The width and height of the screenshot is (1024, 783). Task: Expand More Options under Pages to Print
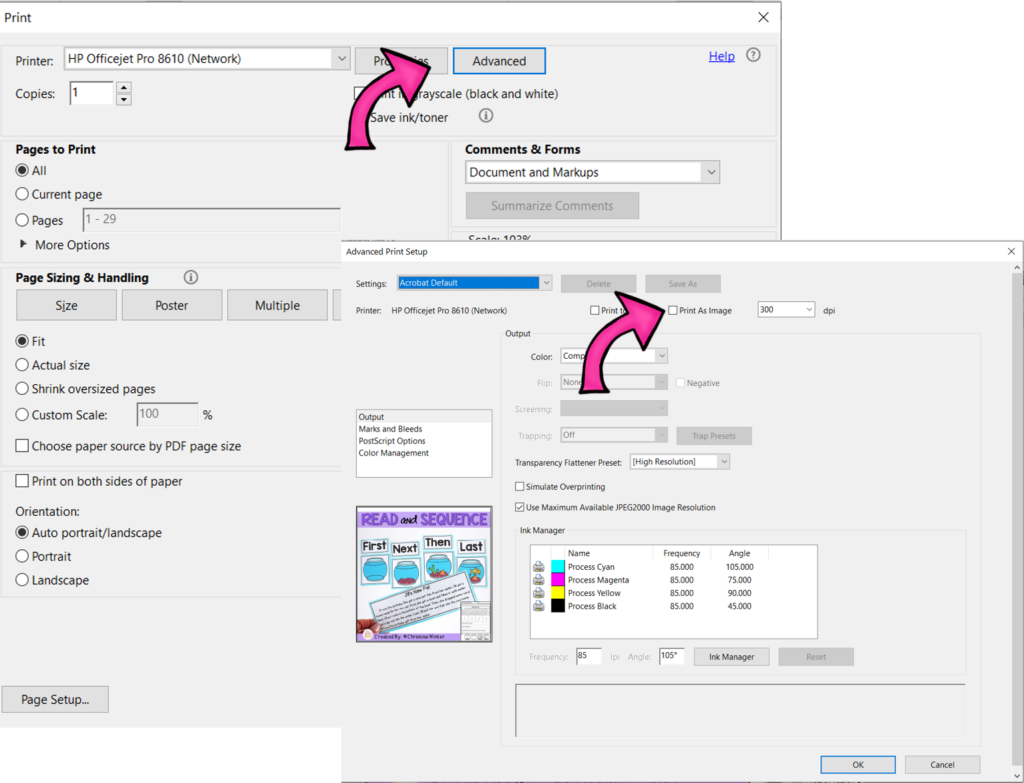click(24, 245)
